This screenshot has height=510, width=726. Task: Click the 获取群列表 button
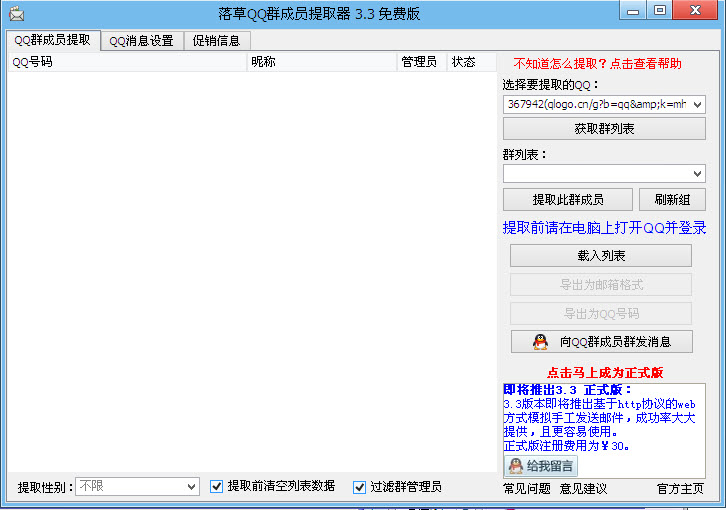click(604, 128)
